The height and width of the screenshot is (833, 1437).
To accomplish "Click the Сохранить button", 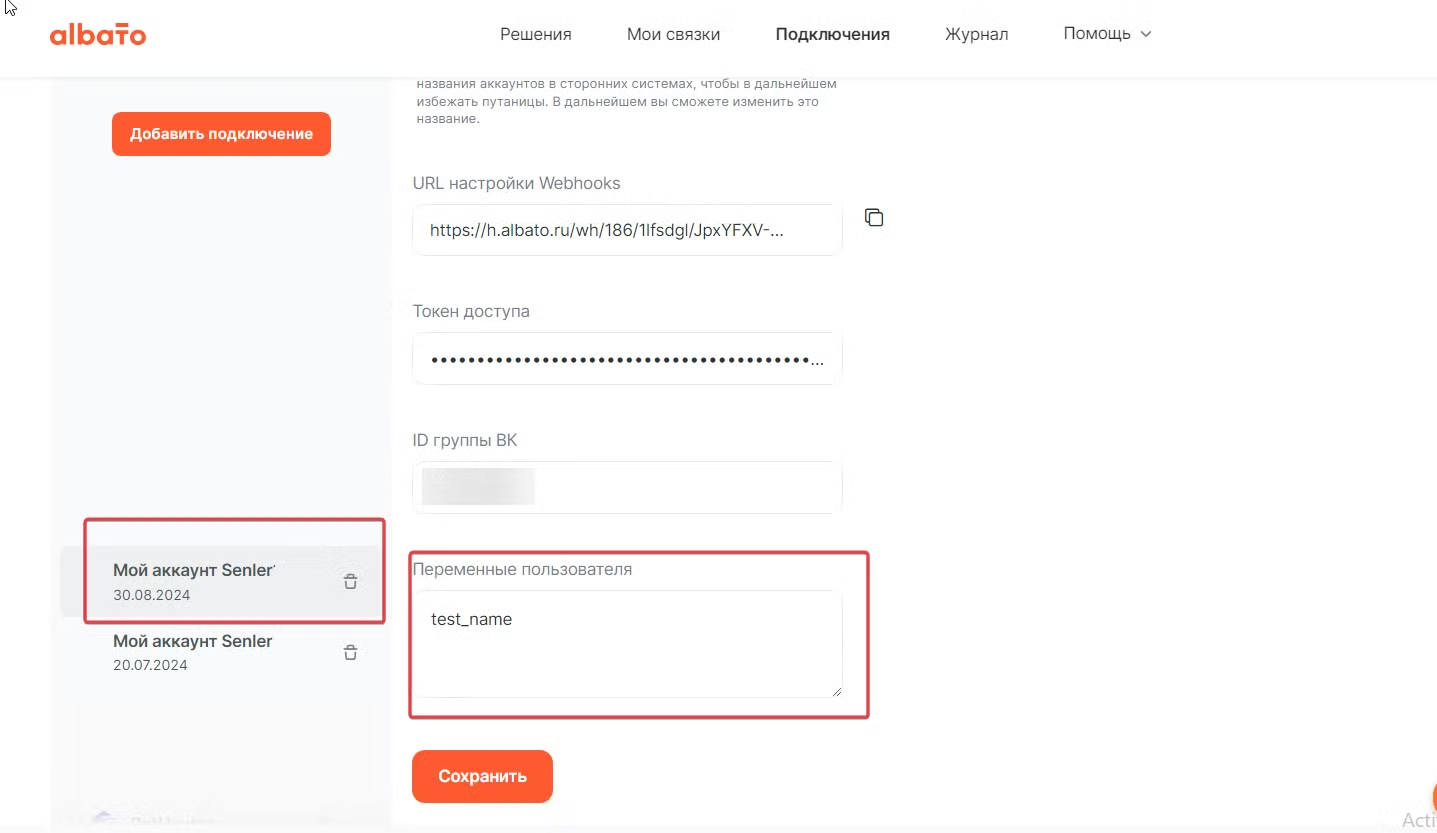I will click(482, 777).
